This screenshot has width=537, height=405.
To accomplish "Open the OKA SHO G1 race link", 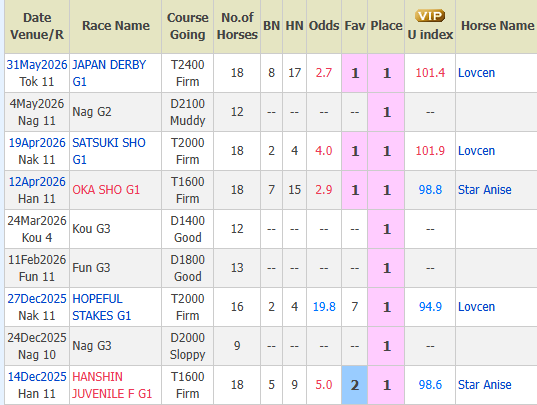I will coord(106,190).
